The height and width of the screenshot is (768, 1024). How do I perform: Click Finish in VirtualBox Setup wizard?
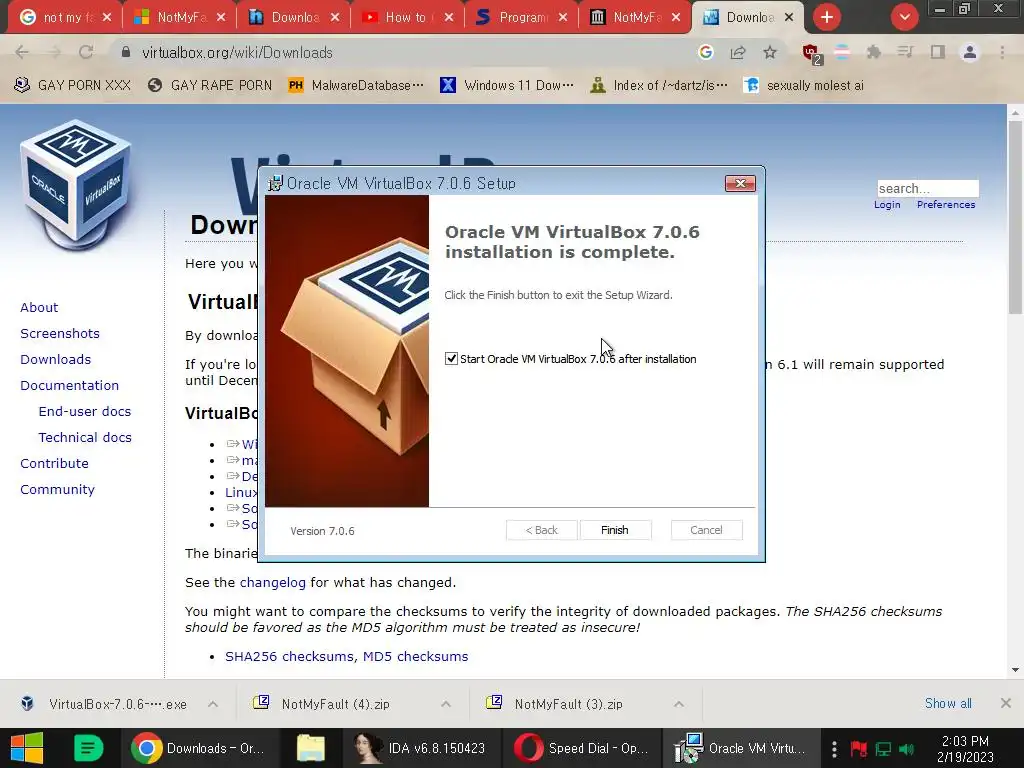click(615, 530)
